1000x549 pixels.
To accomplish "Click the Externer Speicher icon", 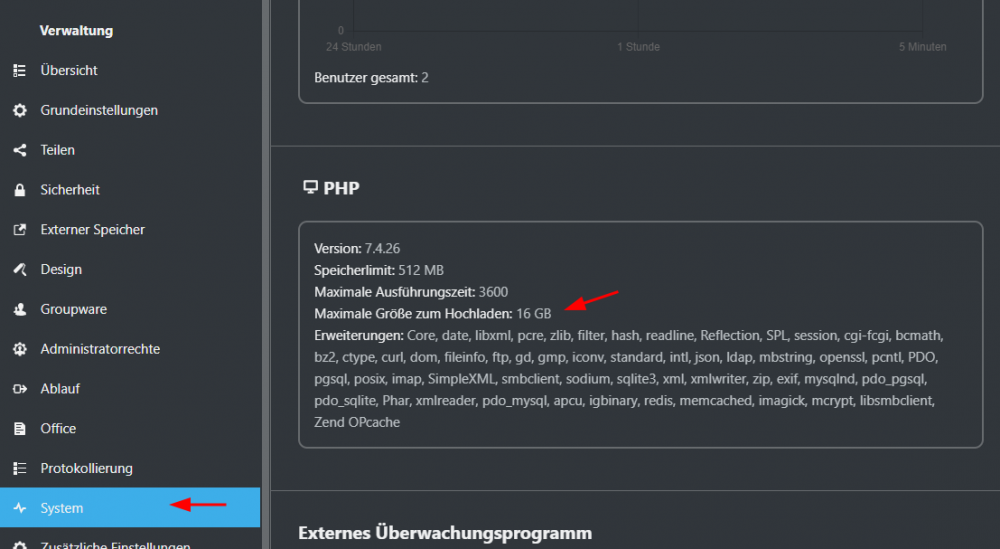I will click(x=20, y=230).
